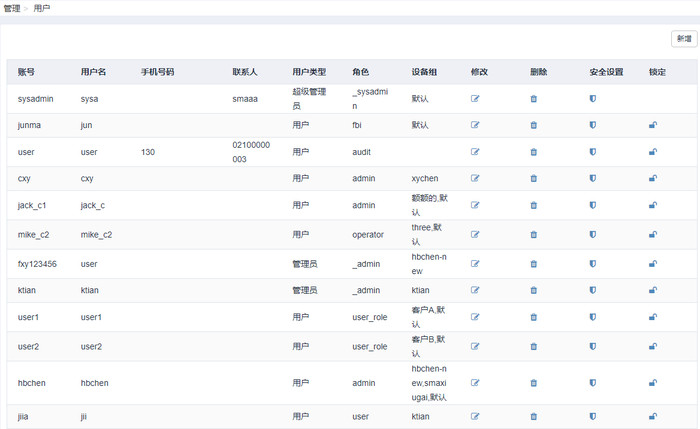
Task: Toggle lock for junma account
Action: click(x=653, y=125)
